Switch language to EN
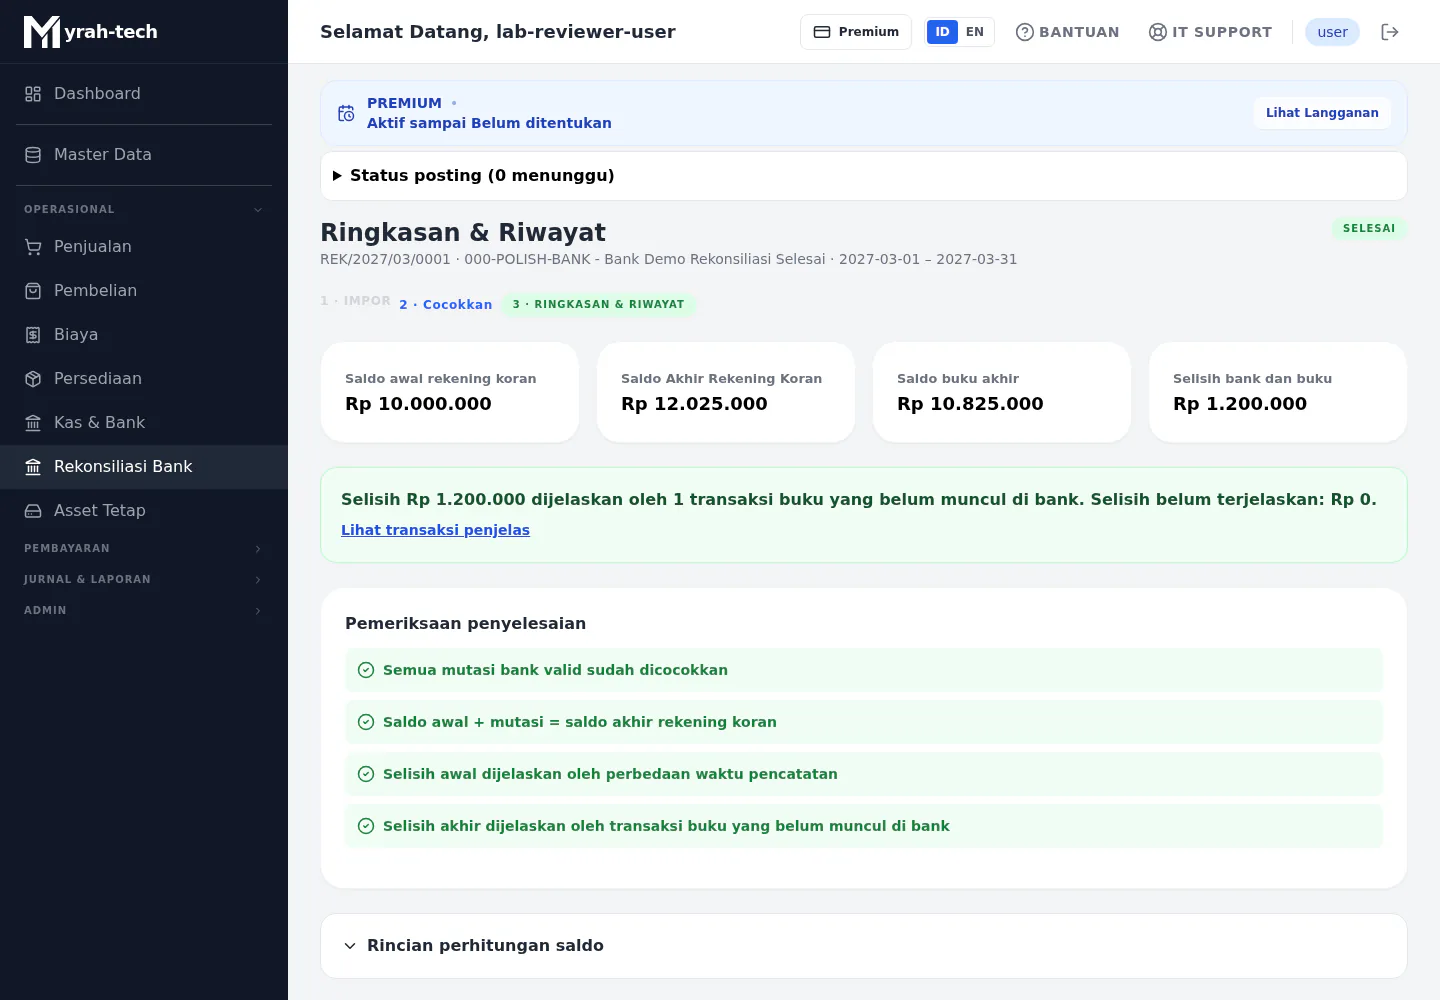 (x=975, y=32)
